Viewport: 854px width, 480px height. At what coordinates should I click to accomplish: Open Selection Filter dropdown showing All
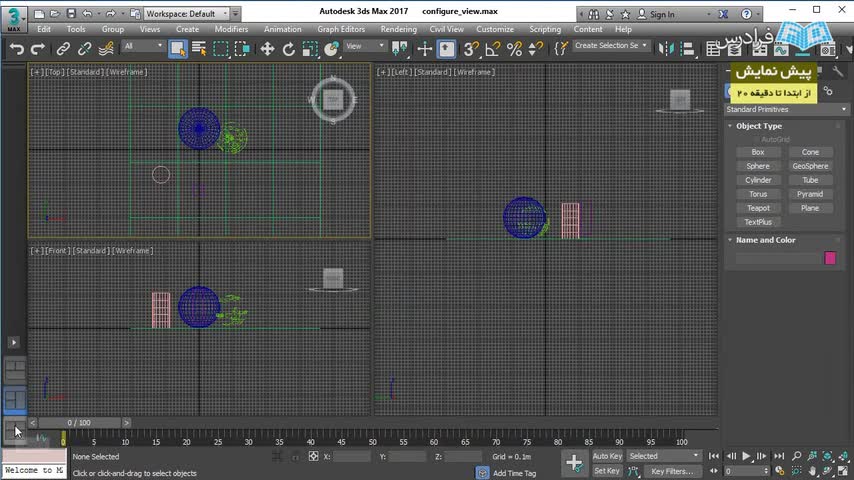(143, 46)
